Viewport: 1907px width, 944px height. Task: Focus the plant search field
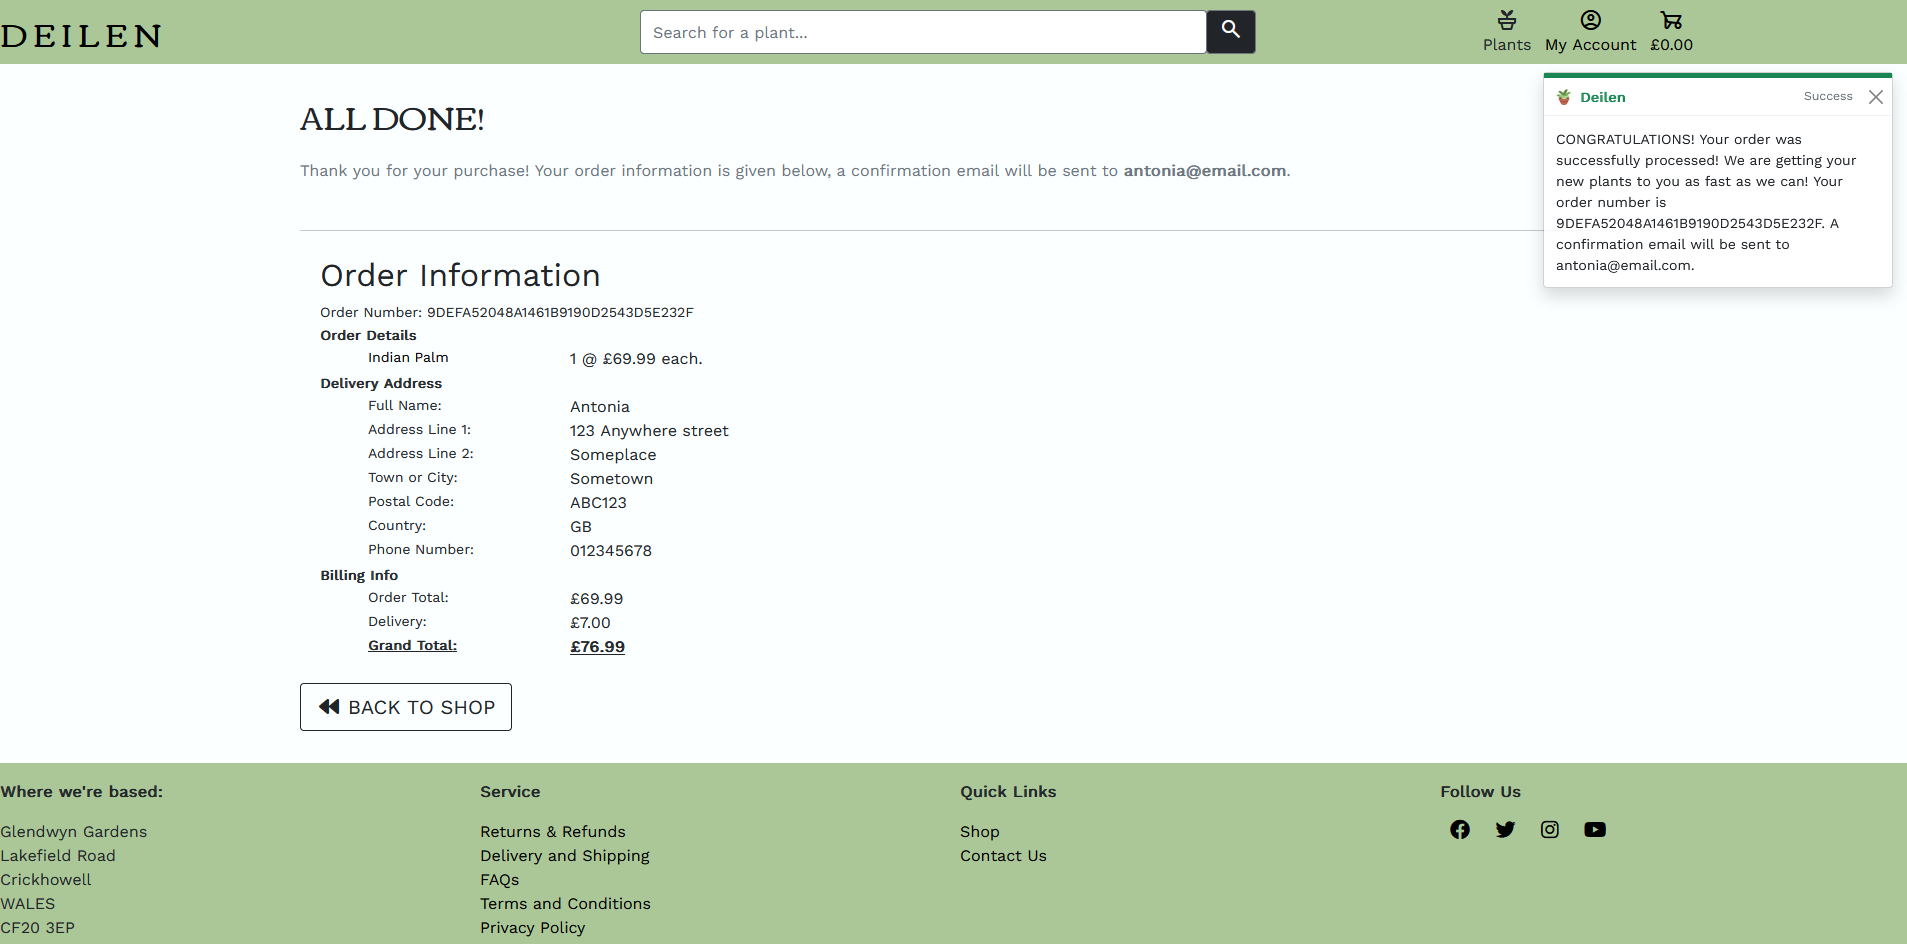[x=922, y=32]
